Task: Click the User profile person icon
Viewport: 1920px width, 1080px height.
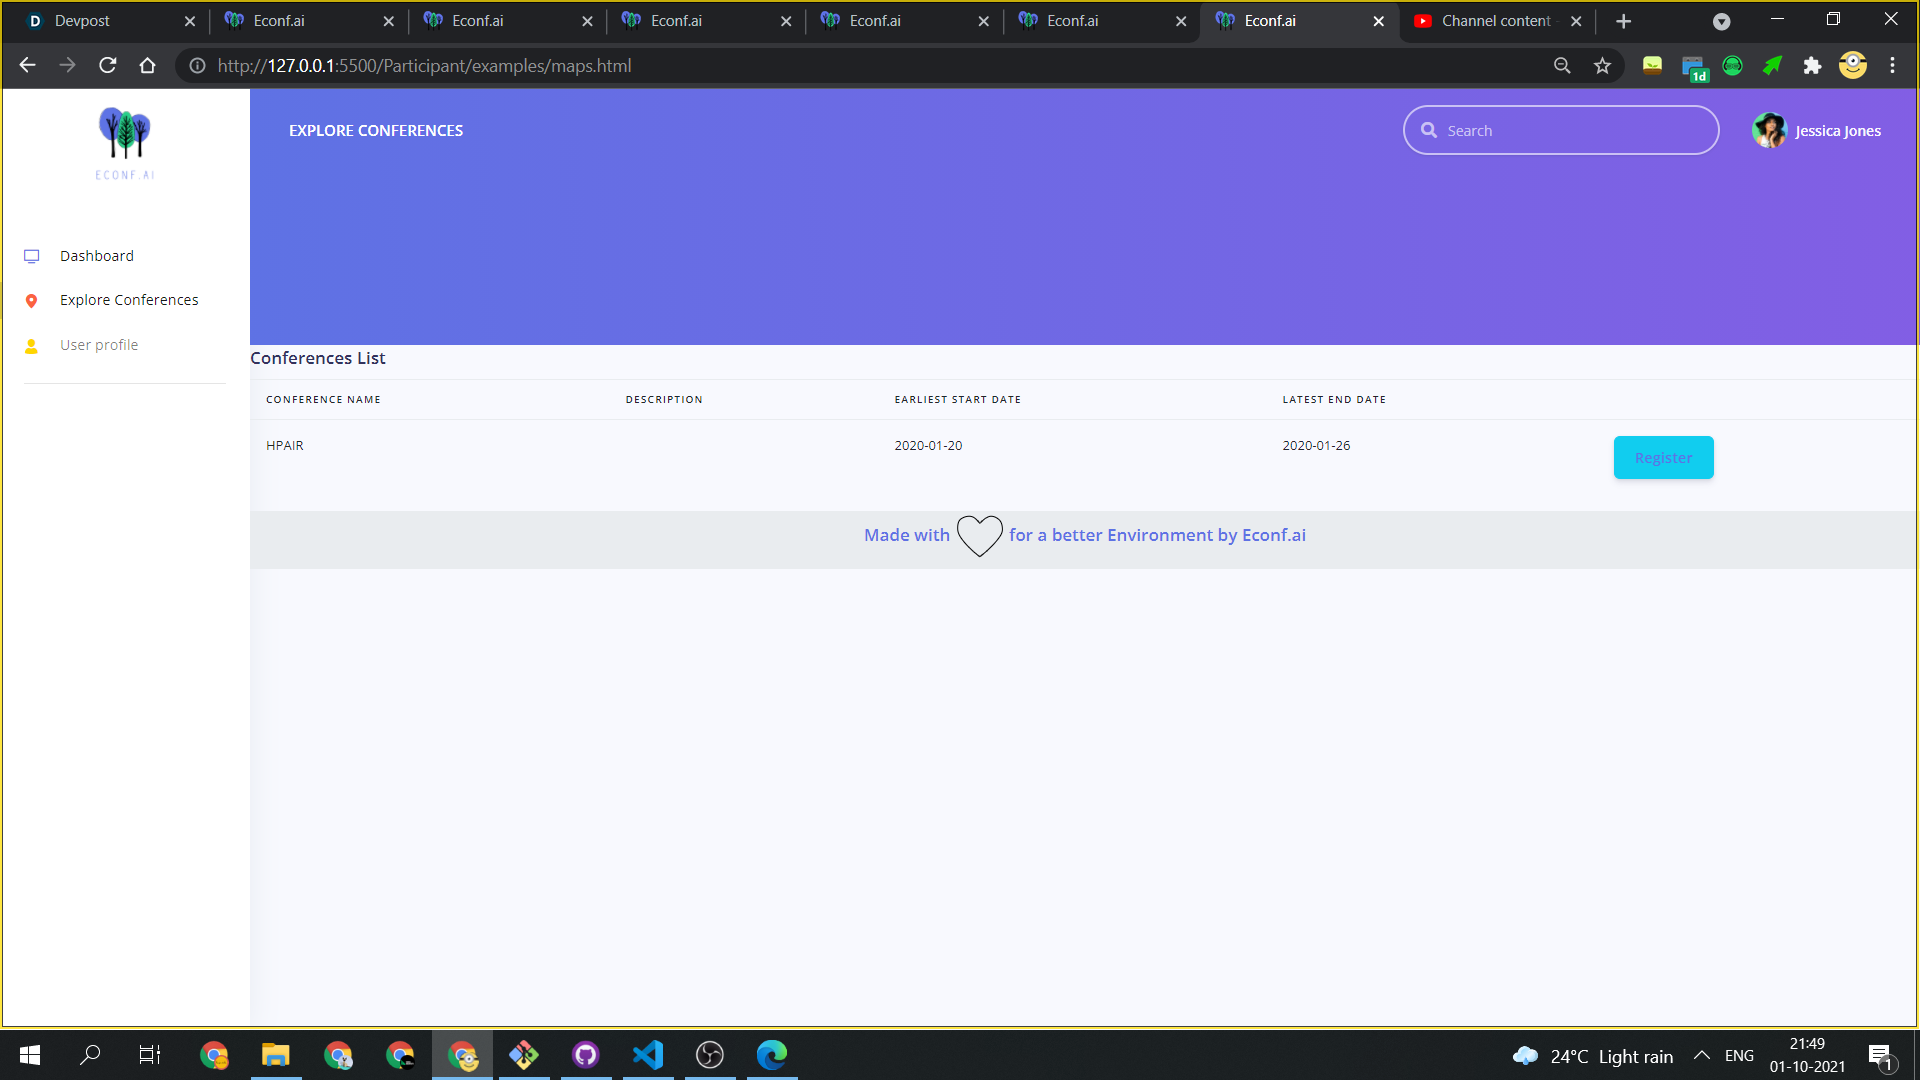Action: click(32, 346)
